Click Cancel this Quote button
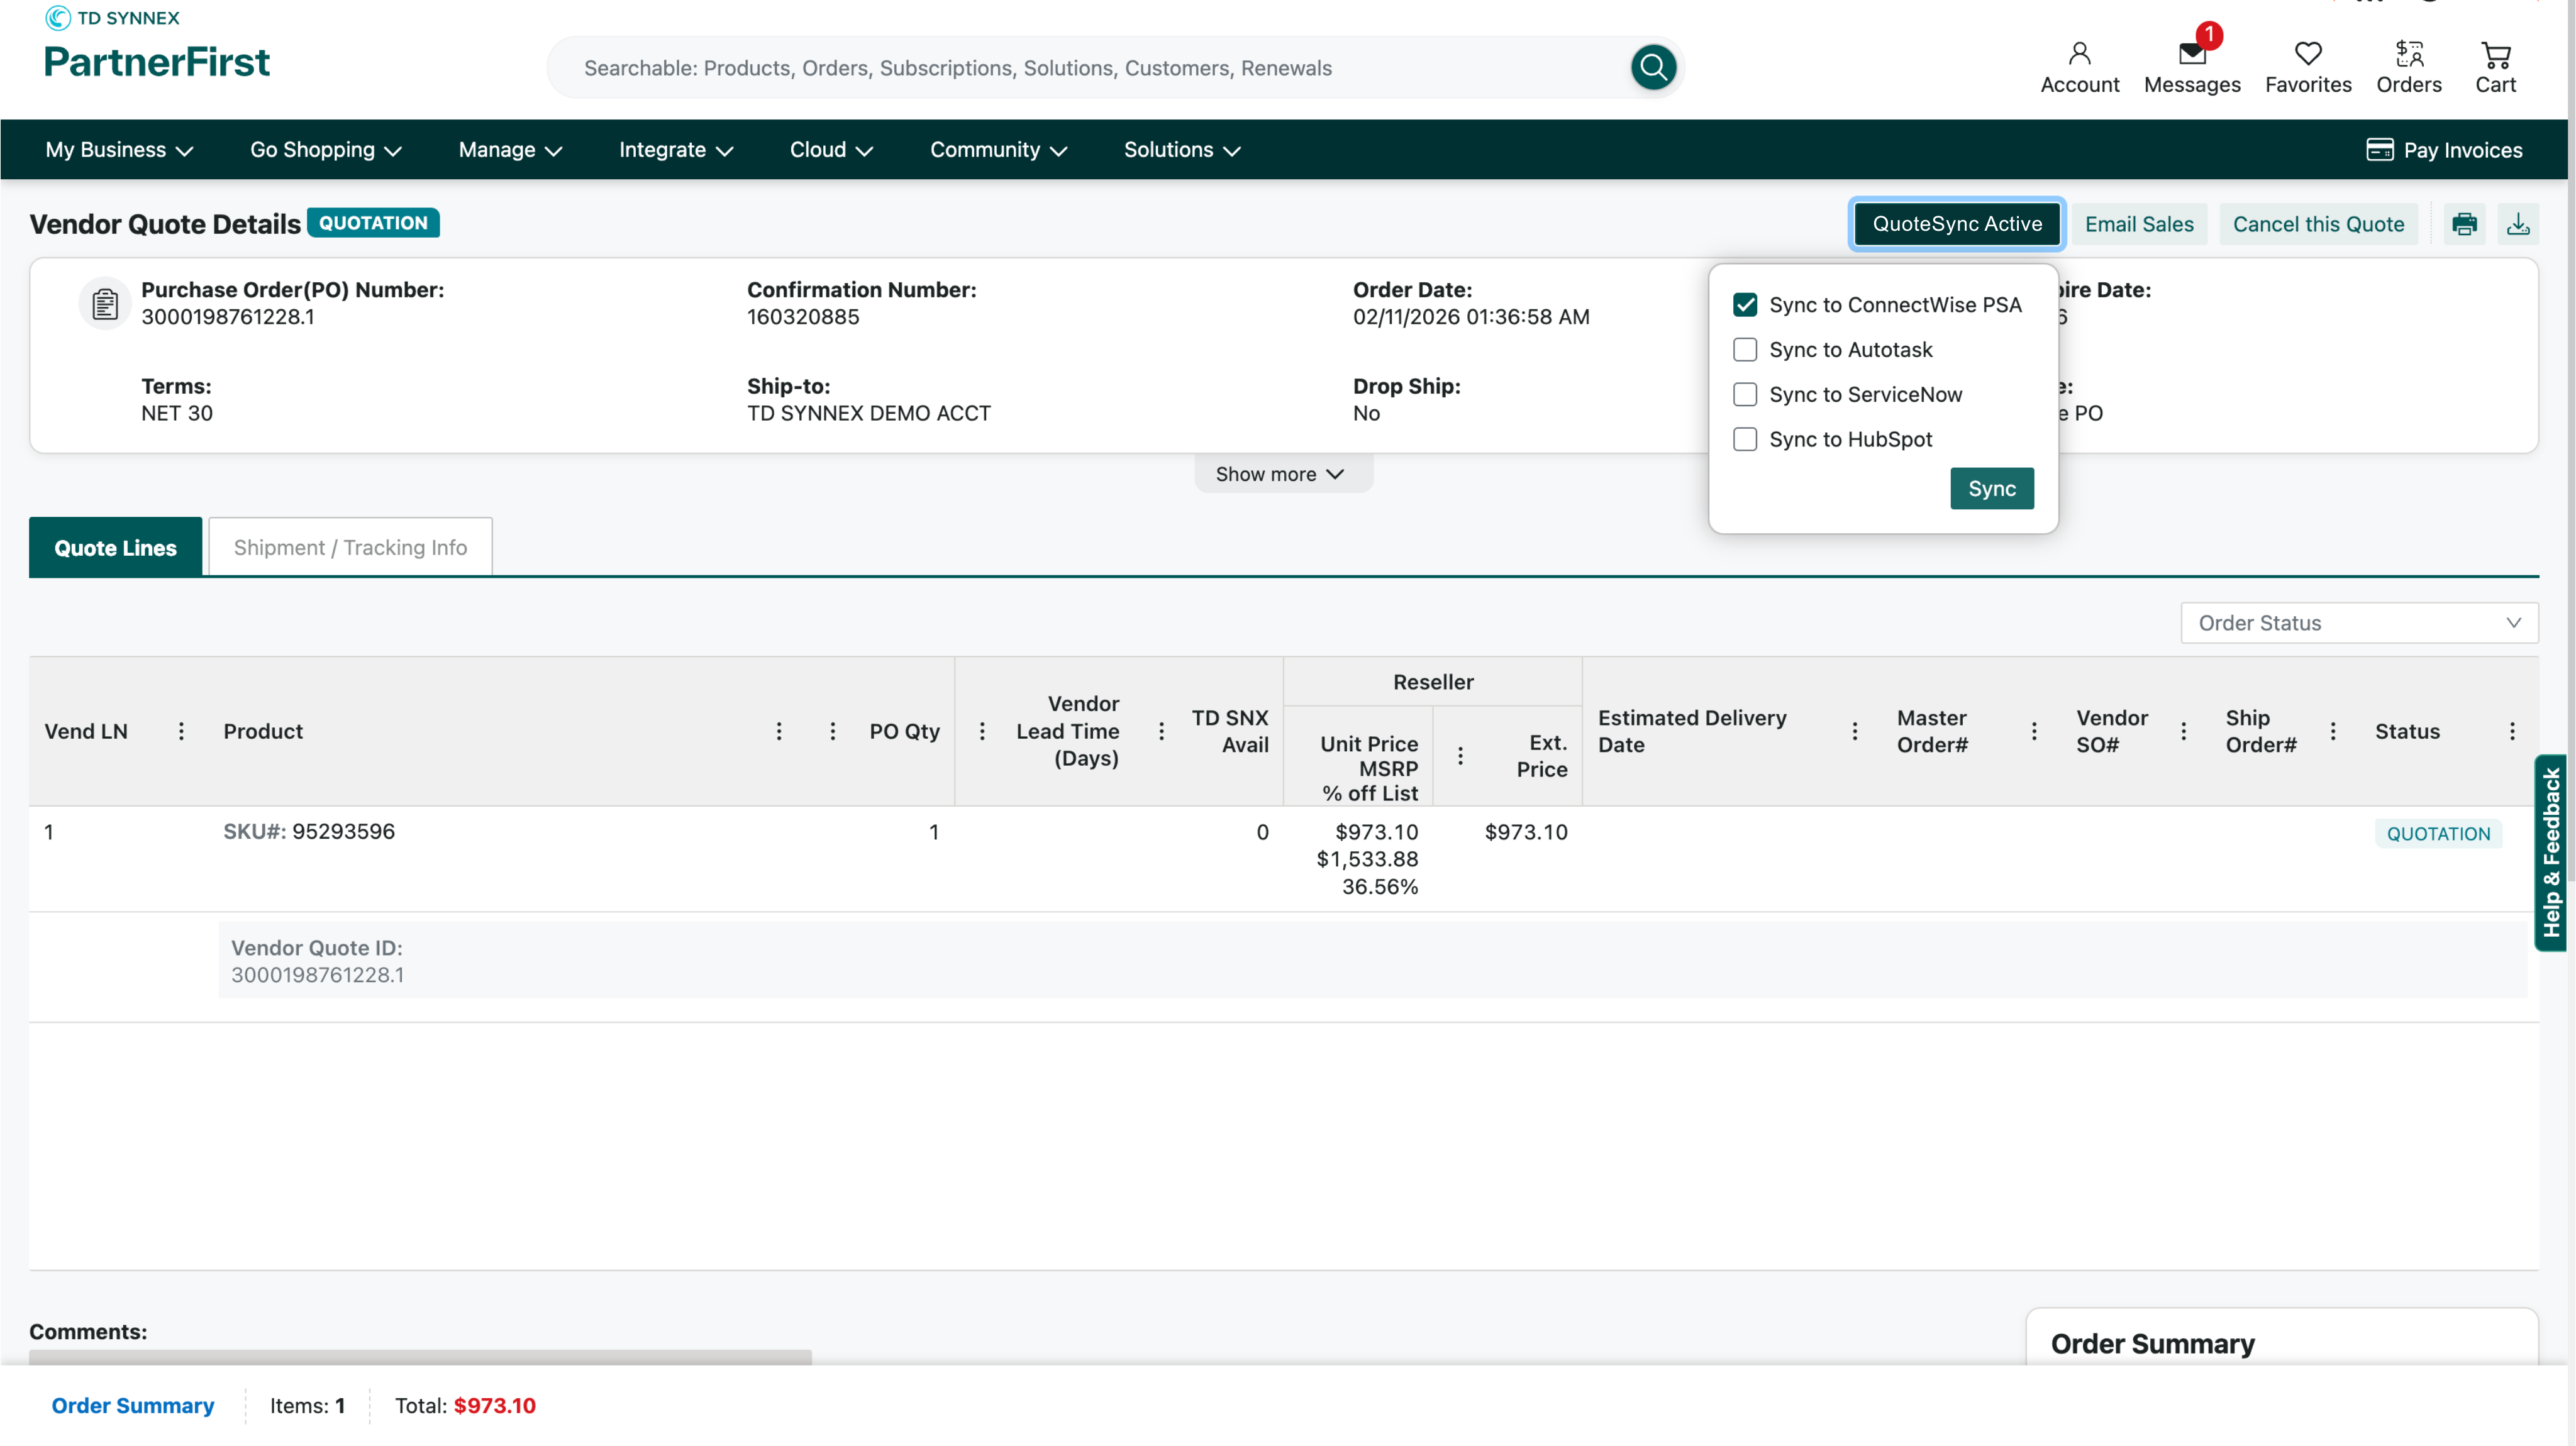2576x1446 pixels. 2318,224
